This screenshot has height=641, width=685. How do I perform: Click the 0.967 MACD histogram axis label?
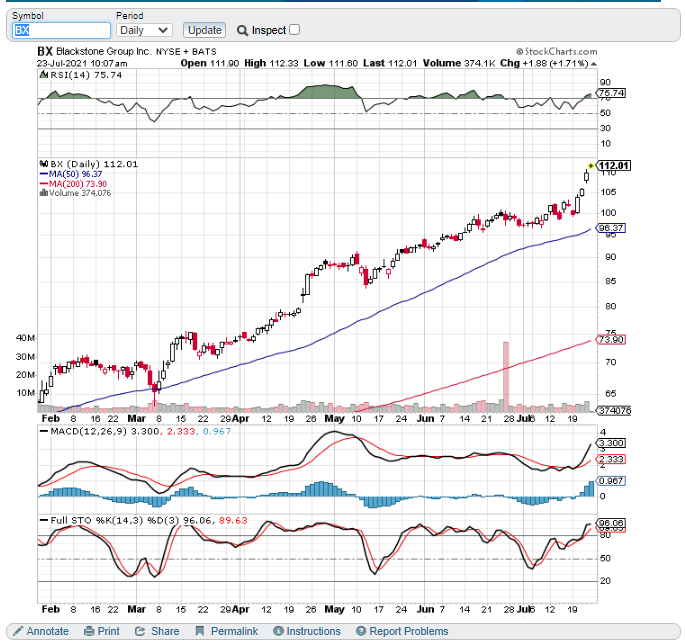click(611, 481)
